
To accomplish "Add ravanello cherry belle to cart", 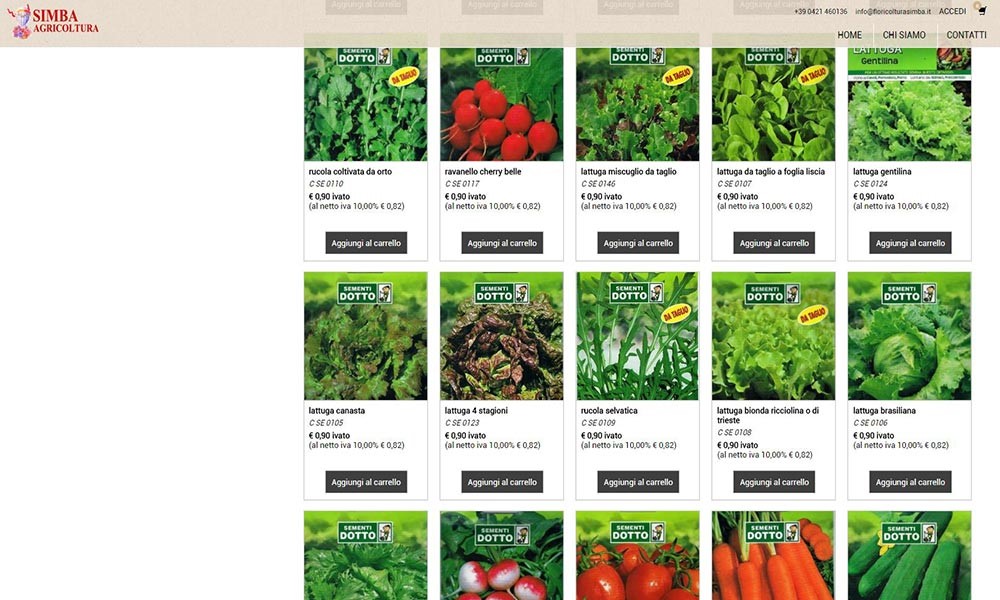I will pos(502,243).
